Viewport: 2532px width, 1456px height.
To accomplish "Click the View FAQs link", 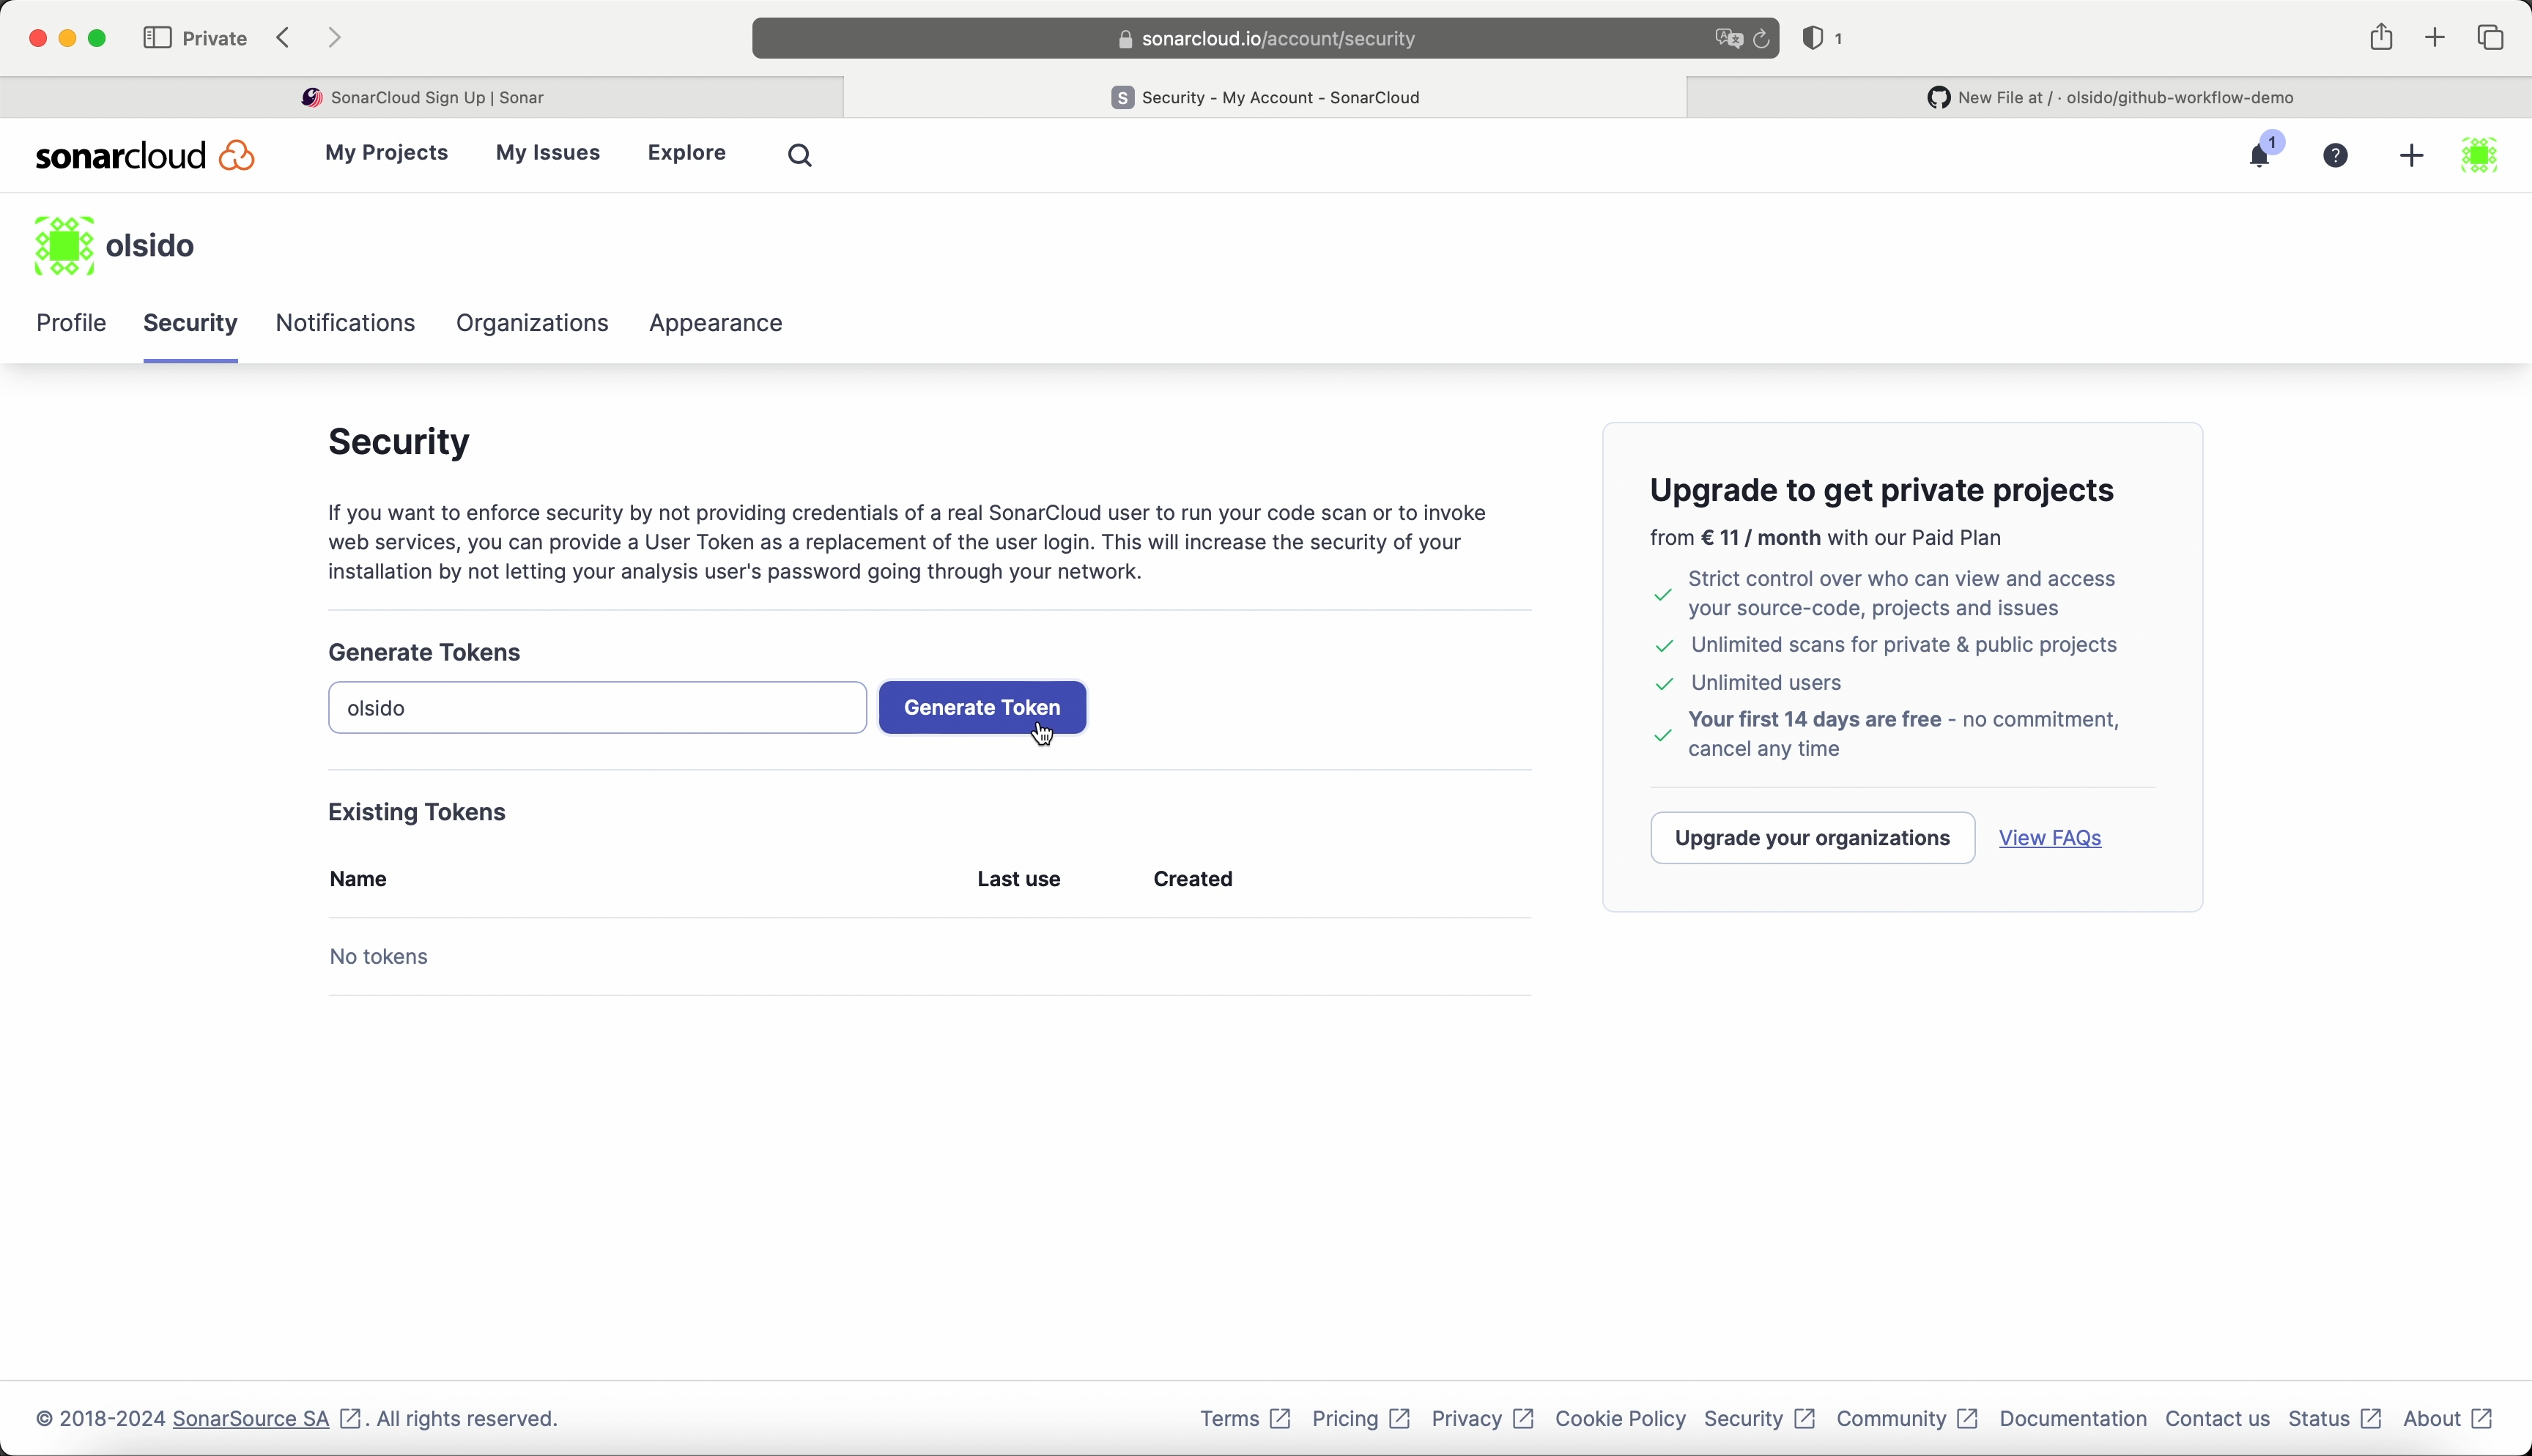I will click(x=2050, y=838).
